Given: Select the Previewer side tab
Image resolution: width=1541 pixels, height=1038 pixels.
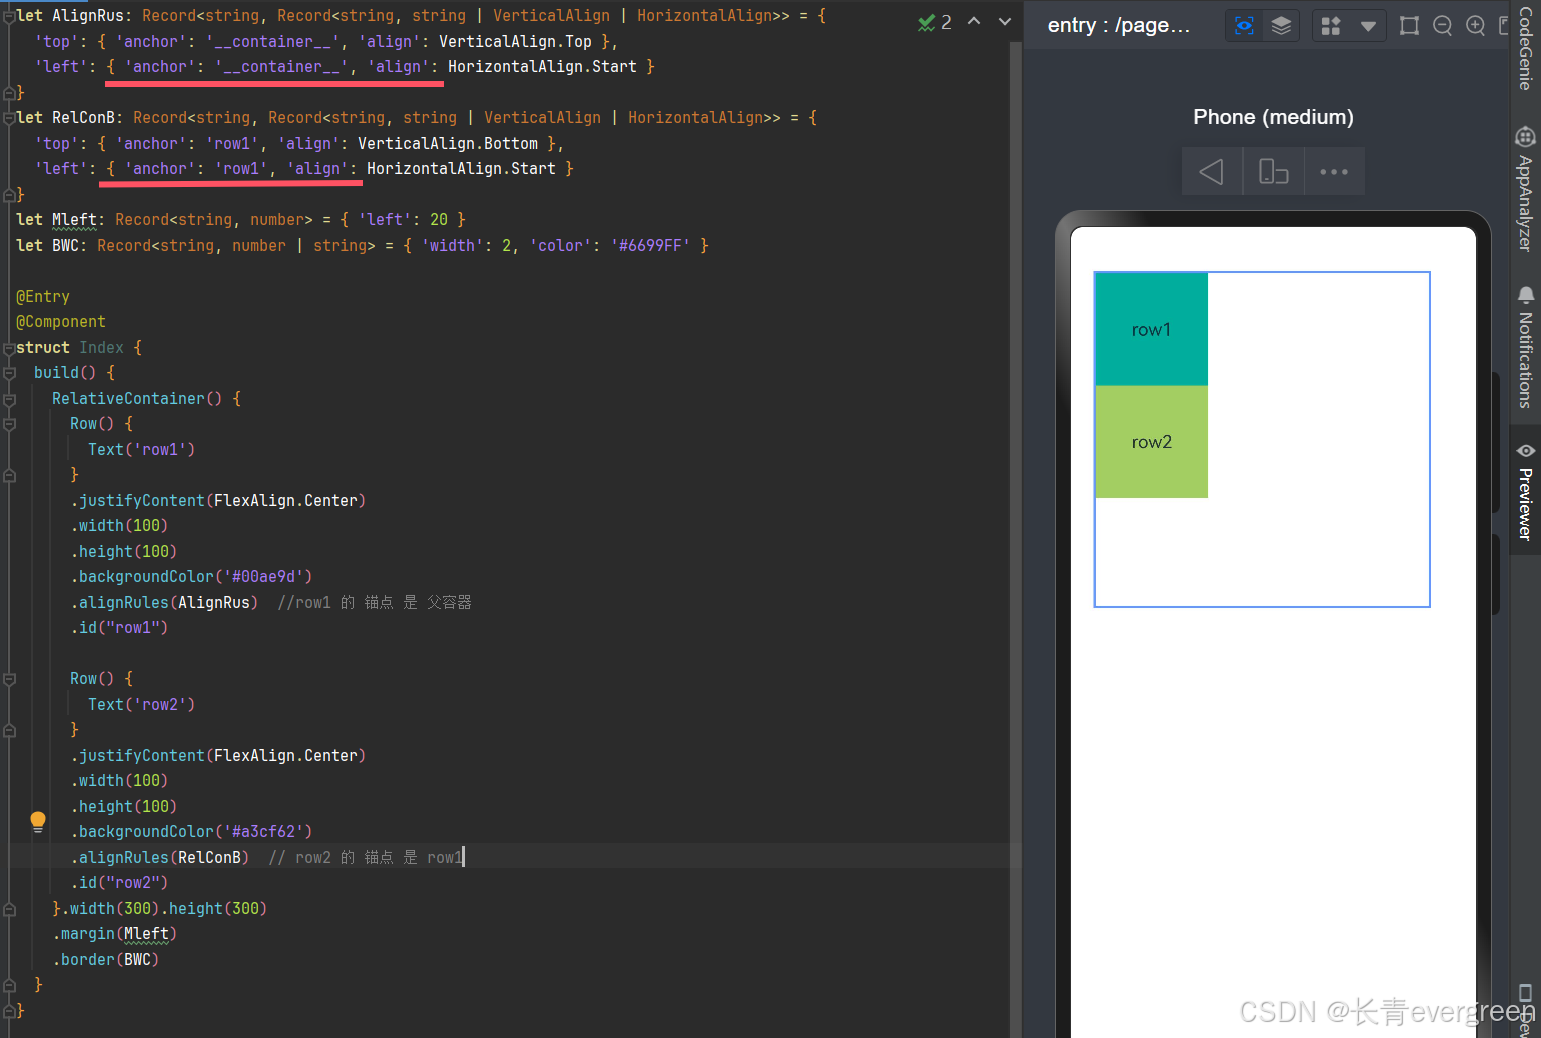Looking at the screenshot, I should (1525, 491).
